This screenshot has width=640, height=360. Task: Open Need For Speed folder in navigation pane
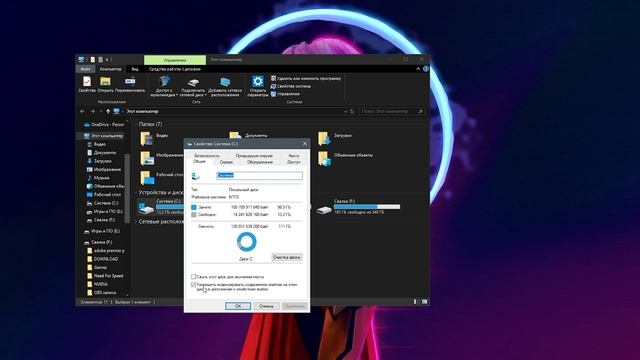(x=105, y=276)
